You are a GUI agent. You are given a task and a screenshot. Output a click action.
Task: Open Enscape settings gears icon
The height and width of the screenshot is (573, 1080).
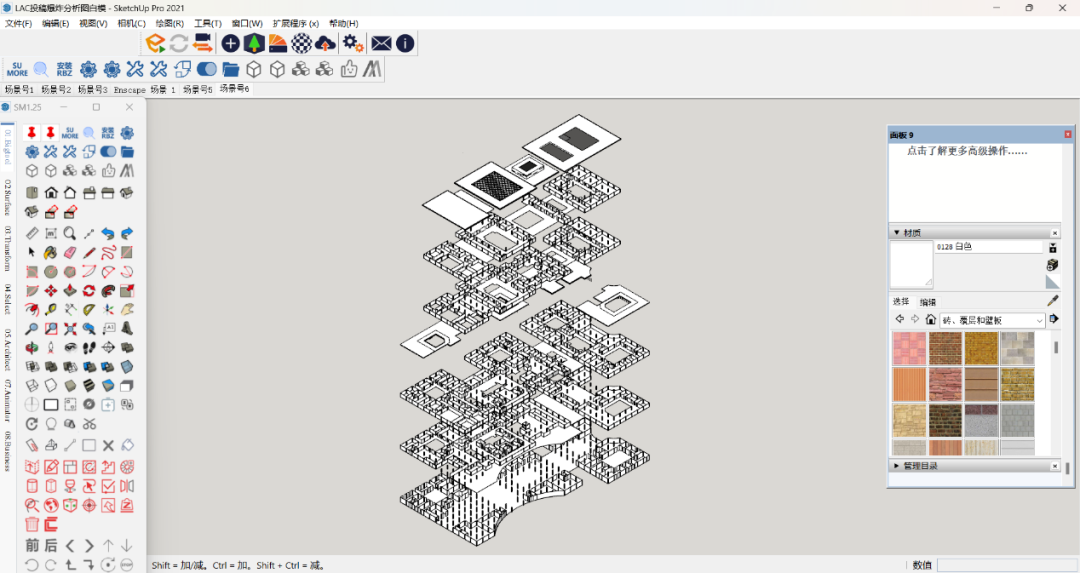click(x=353, y=43)
